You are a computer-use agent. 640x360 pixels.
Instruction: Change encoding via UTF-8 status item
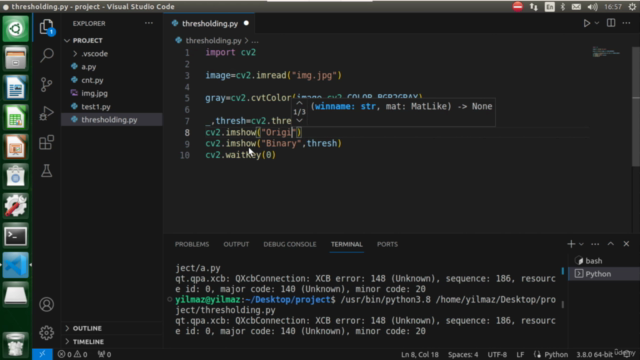497,354
